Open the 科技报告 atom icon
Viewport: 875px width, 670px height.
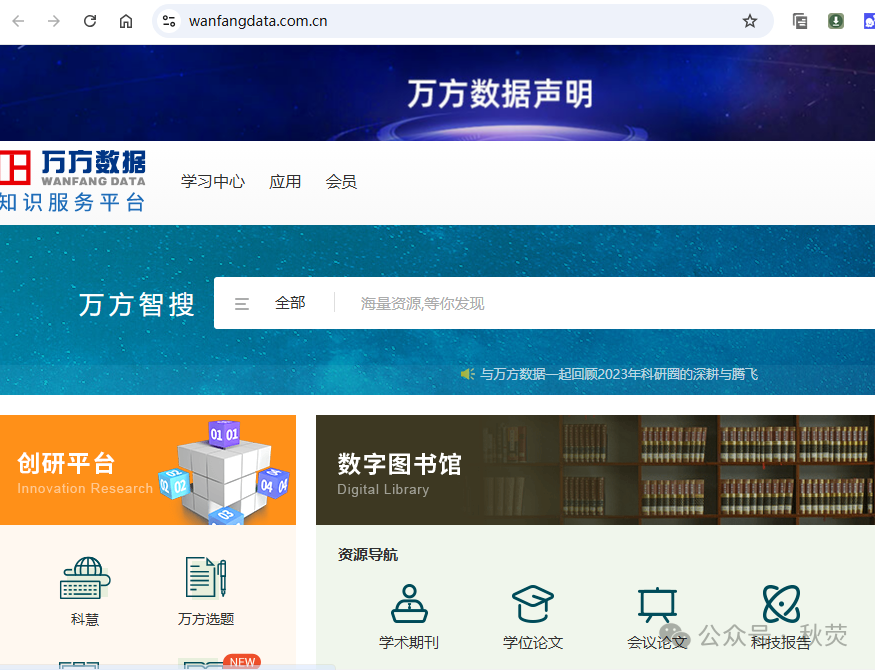pos(781,604)
